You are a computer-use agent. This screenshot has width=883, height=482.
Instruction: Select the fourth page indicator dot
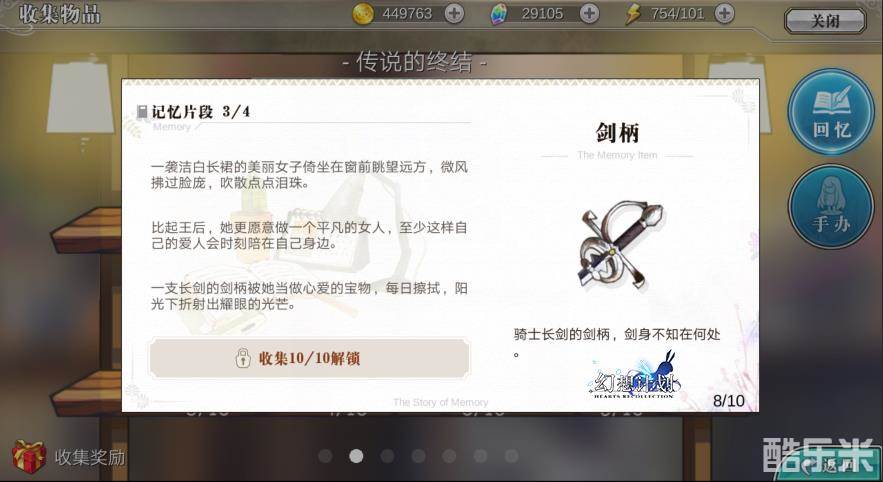click(418, 456)
